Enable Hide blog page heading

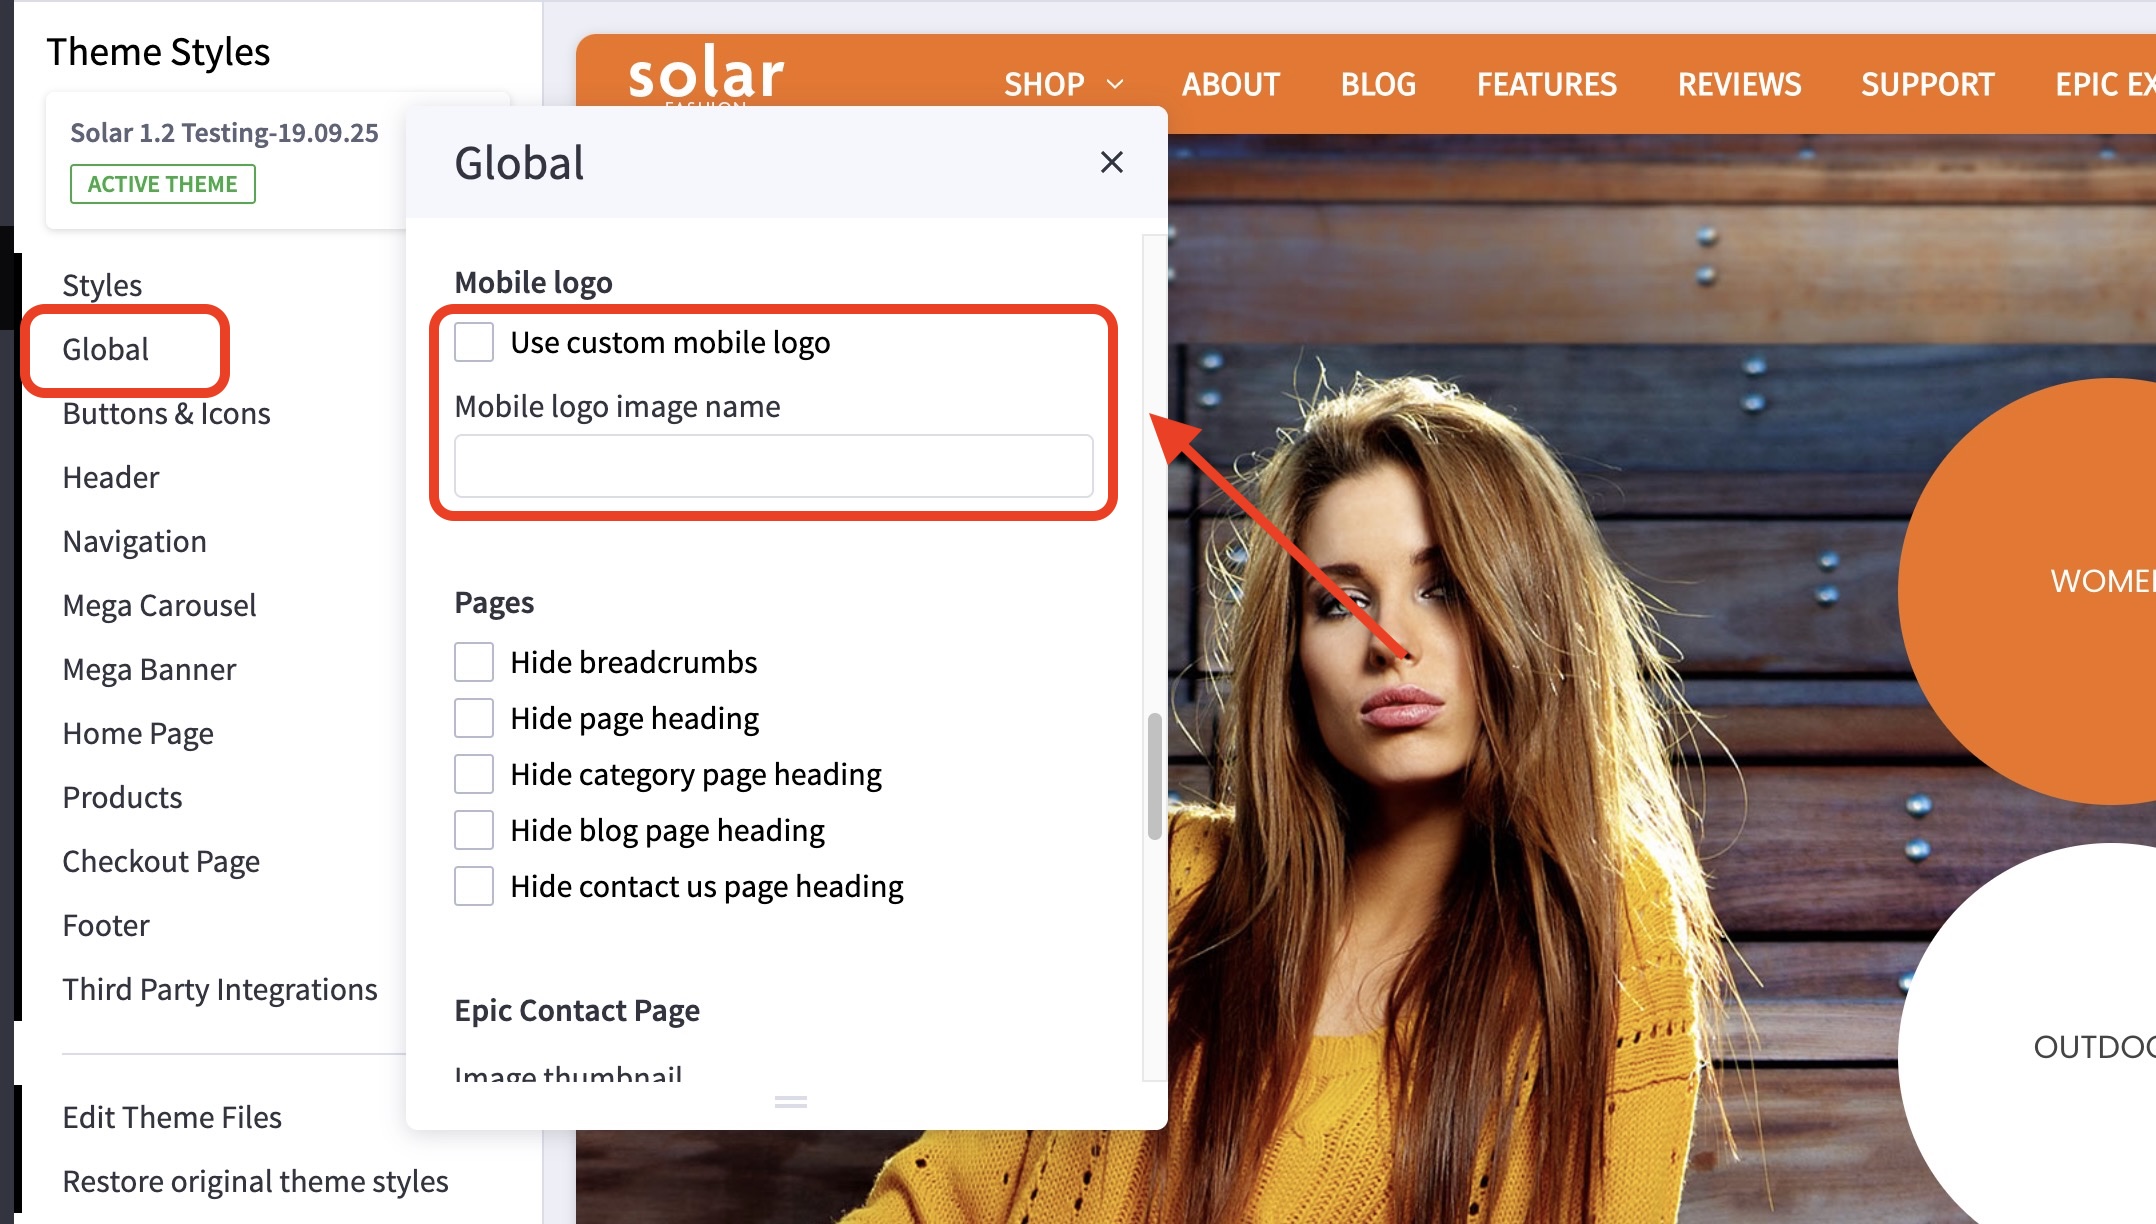coord(474,830)
